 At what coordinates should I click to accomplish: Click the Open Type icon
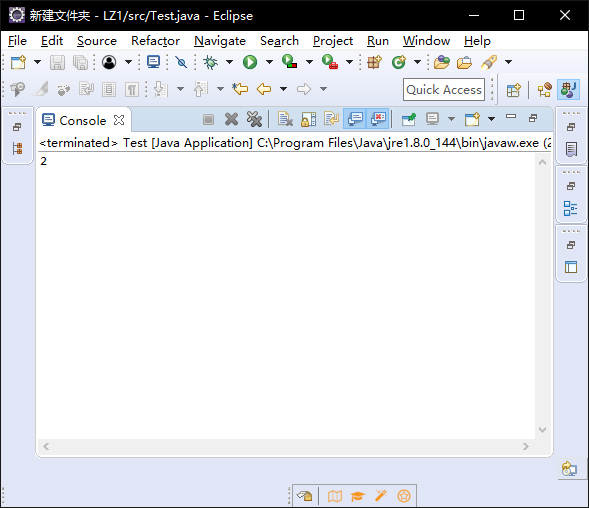[442, 62]
